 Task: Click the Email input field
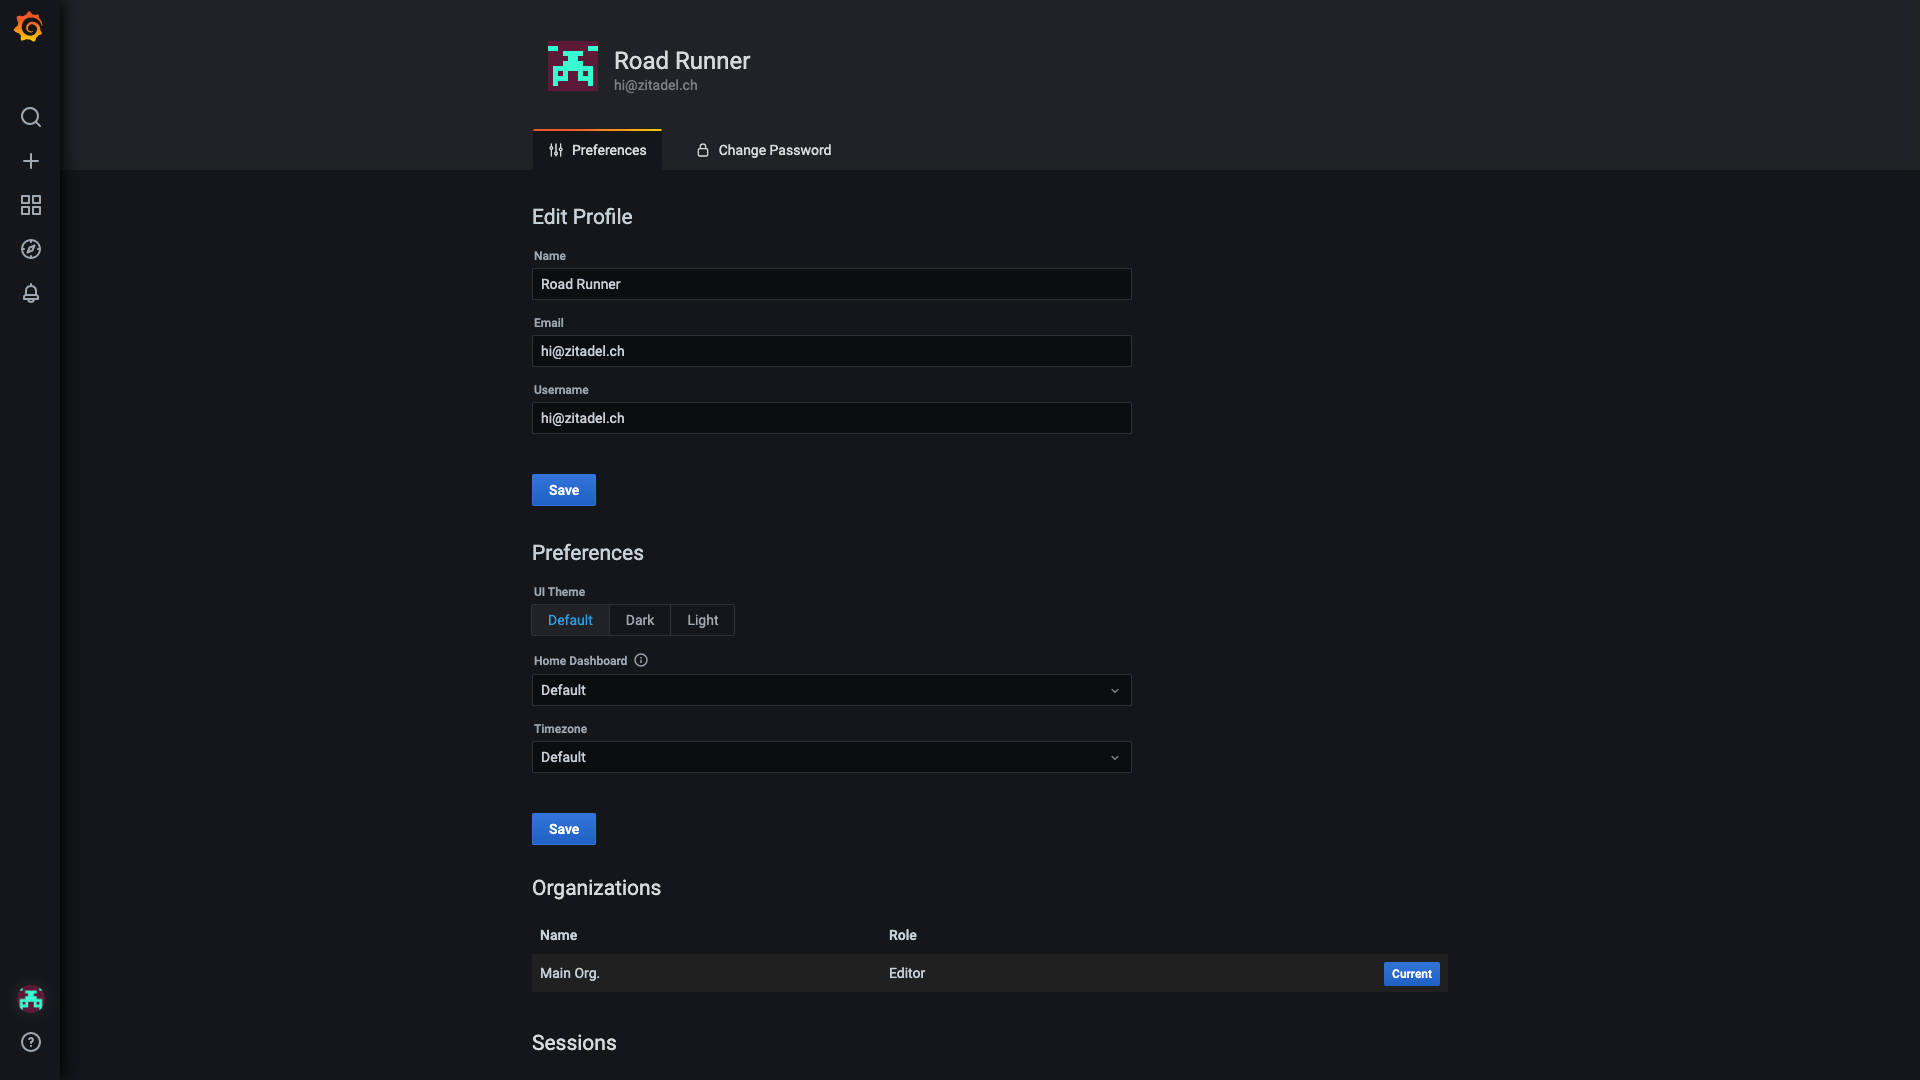click(x=831, y=351)
